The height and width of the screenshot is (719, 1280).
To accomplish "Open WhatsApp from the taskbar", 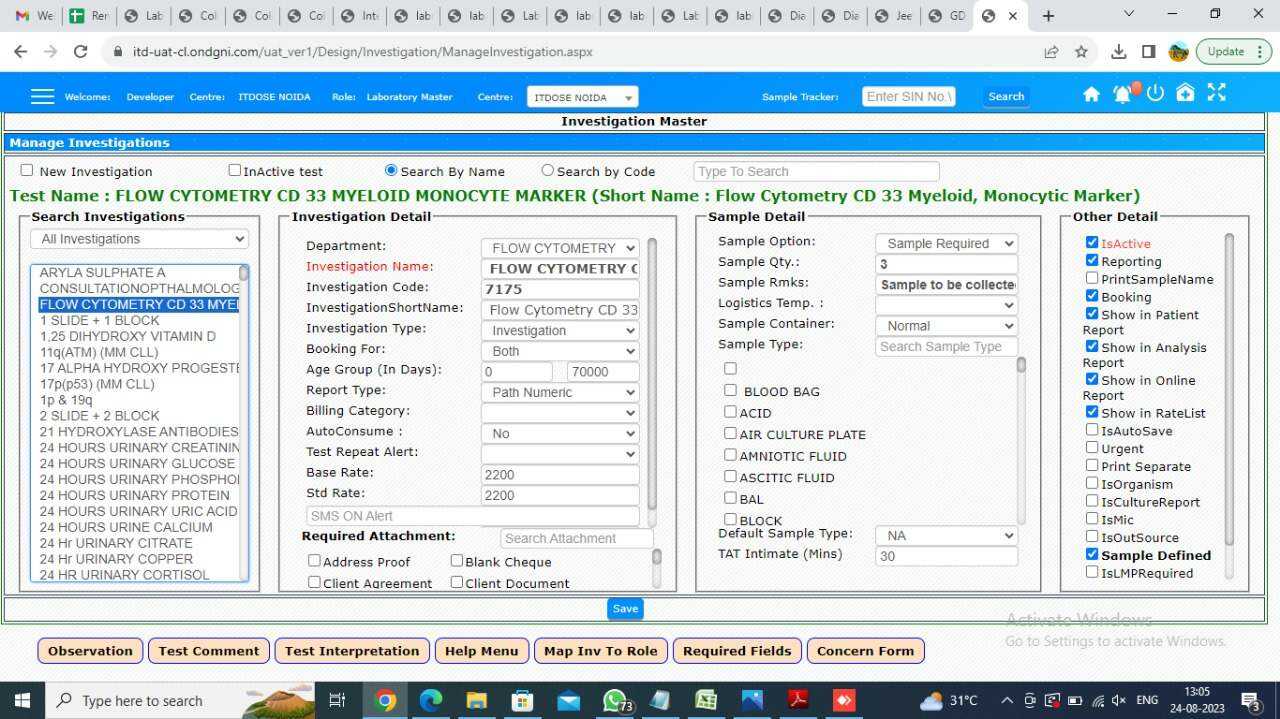I will pyautogui.click(x=614, y=700).
